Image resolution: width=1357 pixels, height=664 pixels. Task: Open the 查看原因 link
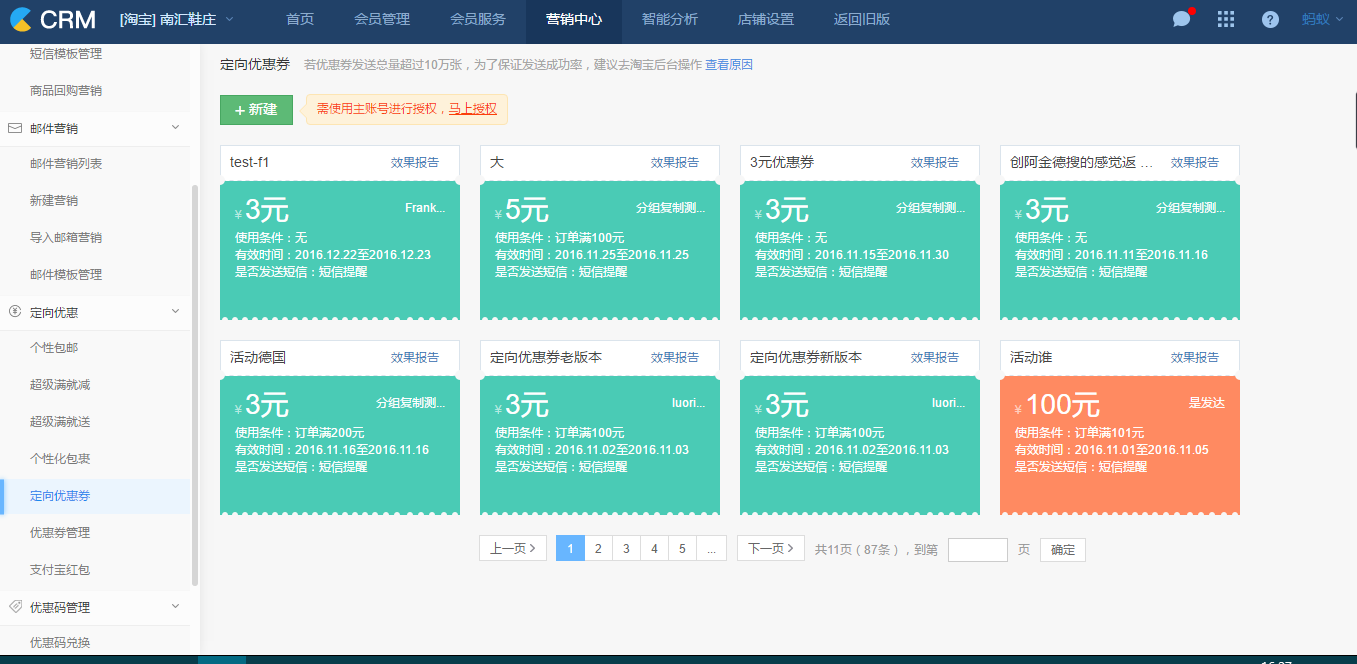[x=732, y=63]
